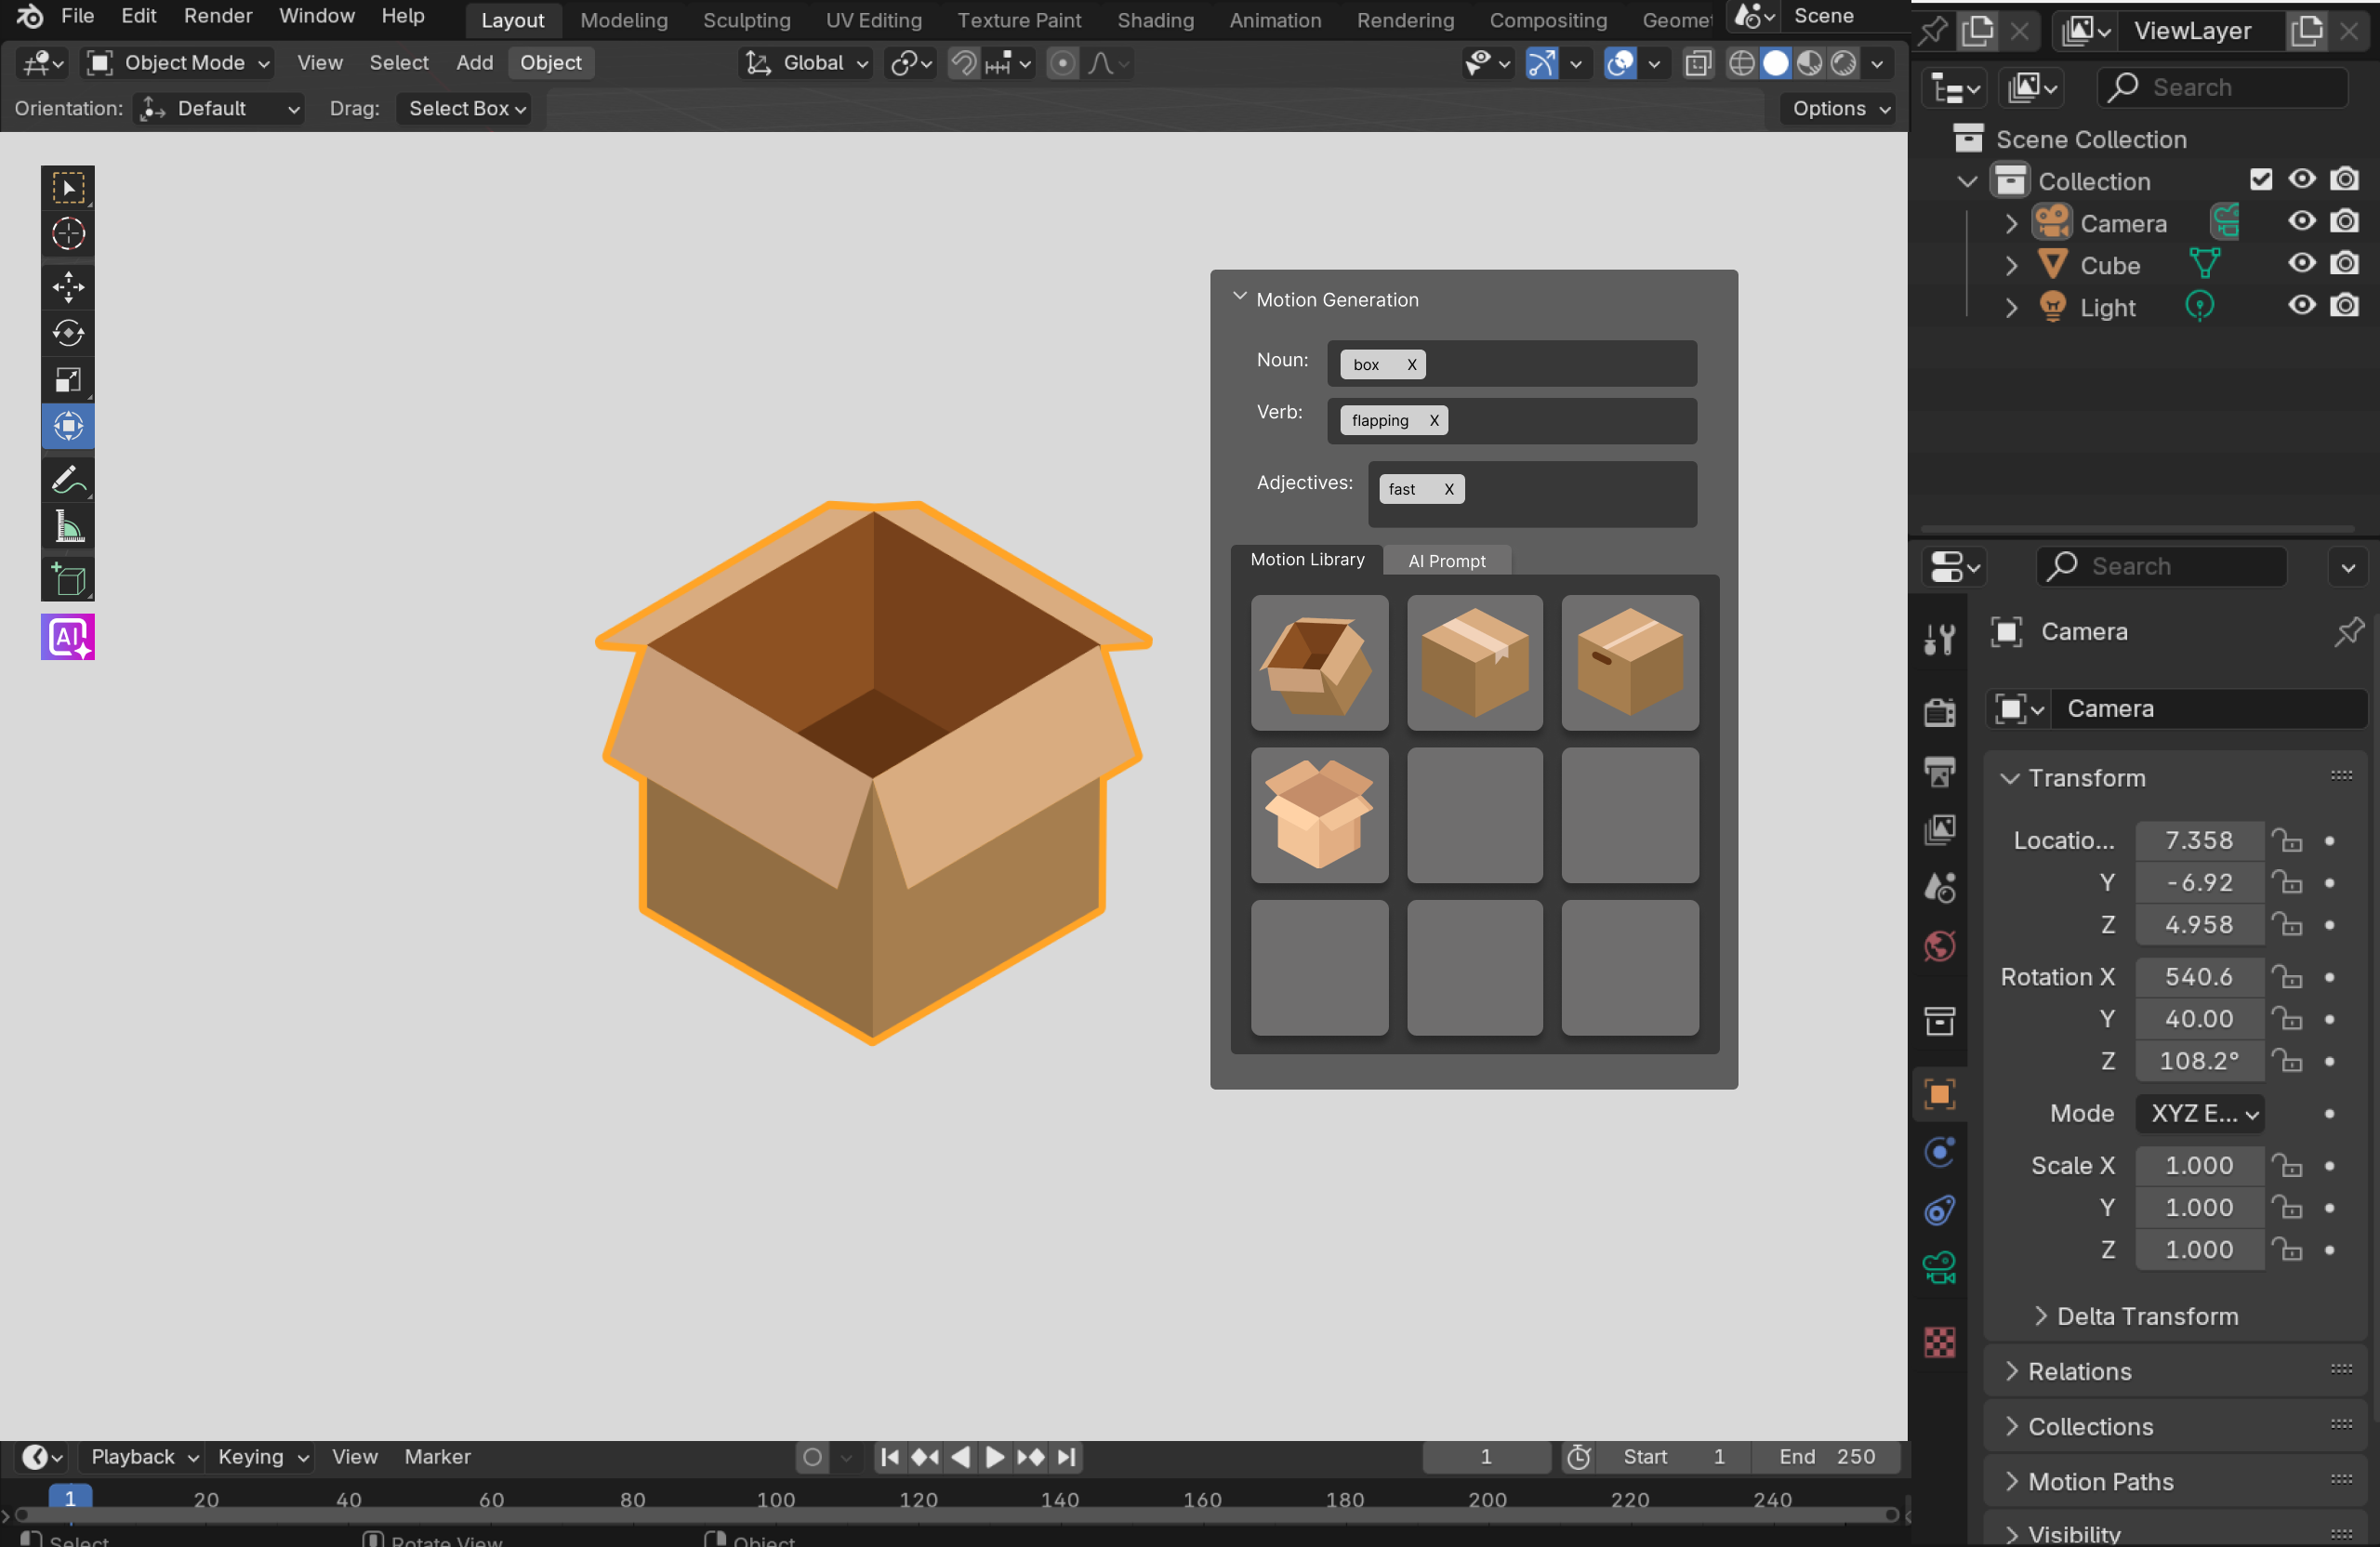
Task: Click the timeline frame 1 marker
Action: pos(70,1498)
